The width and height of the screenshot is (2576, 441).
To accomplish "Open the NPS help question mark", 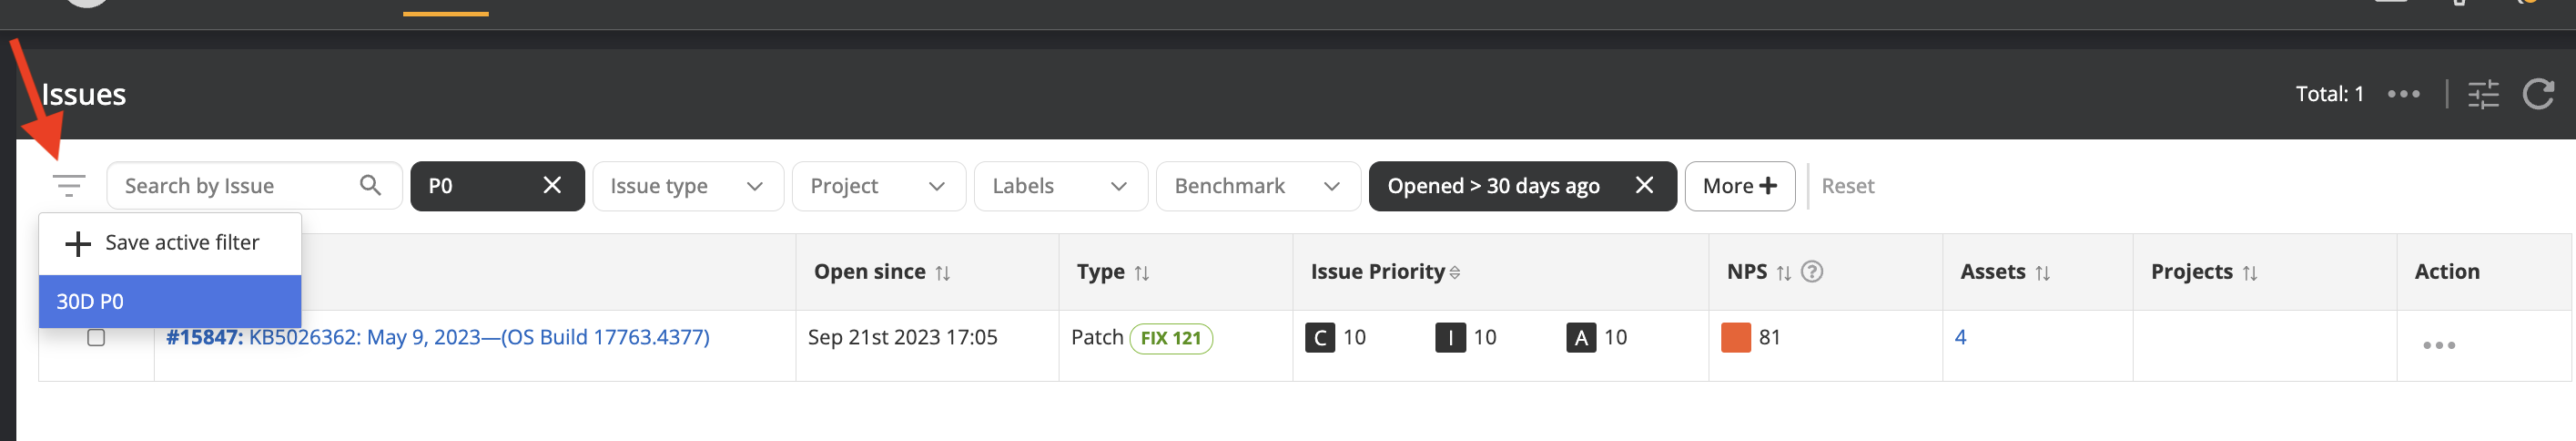I will pyautogui.click(x=1812, y=272).
